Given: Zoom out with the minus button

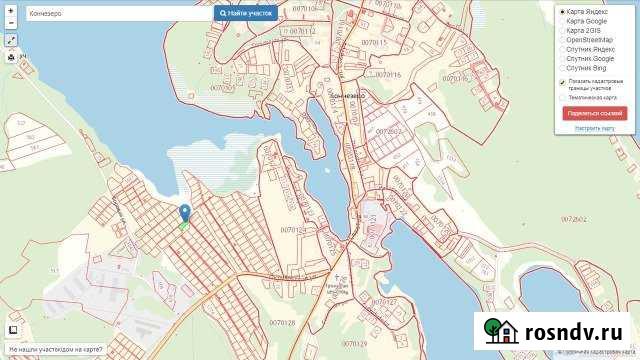Looking at the screenshot, I should (x=11, y=23).
